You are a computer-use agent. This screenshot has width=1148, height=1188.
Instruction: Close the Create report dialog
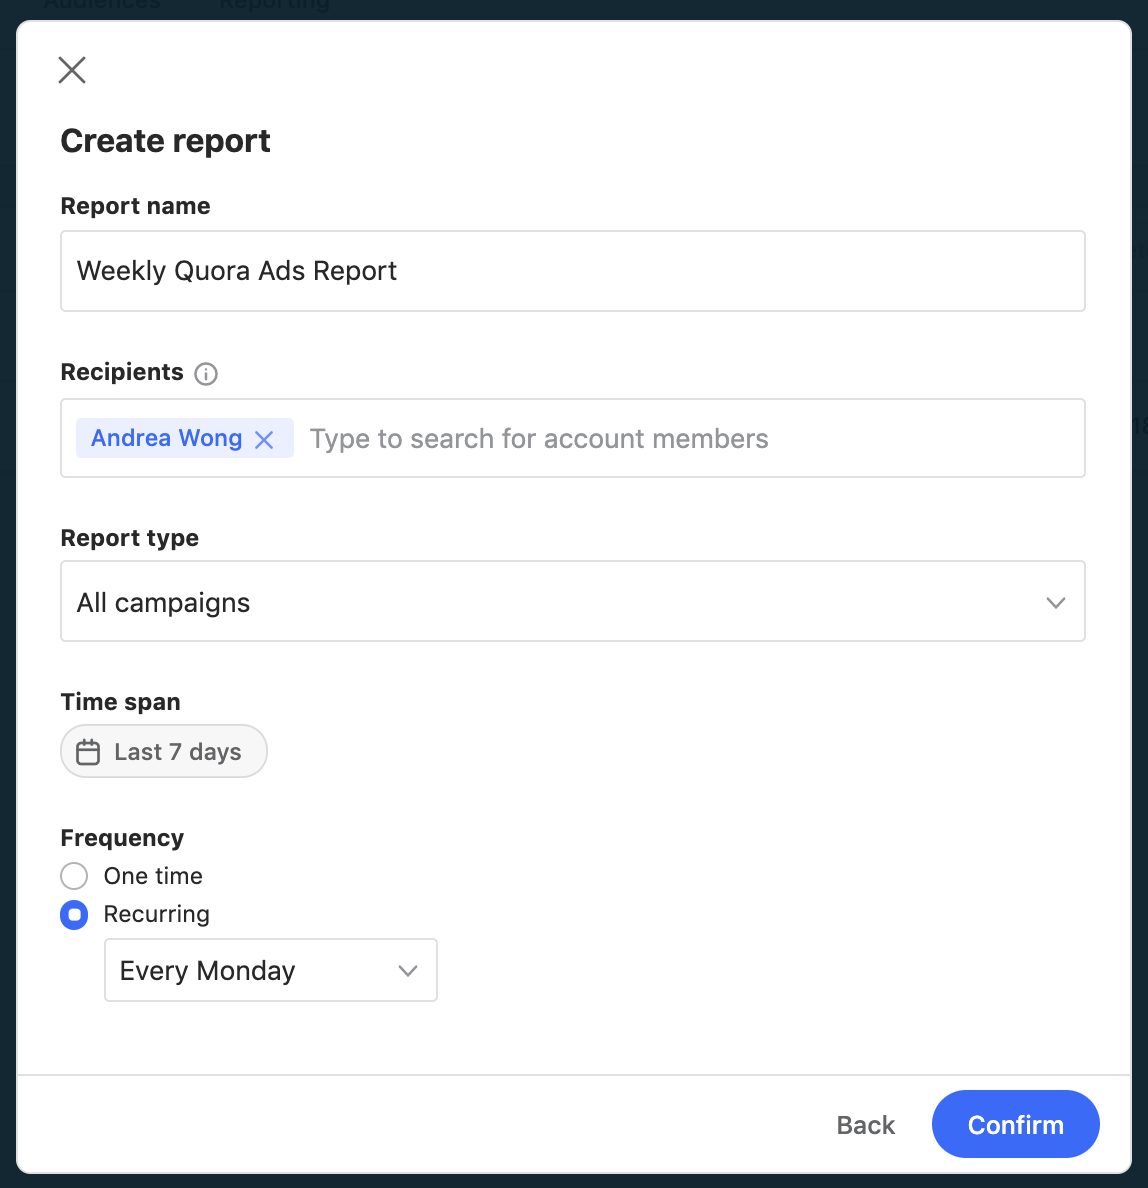point(72,70)
